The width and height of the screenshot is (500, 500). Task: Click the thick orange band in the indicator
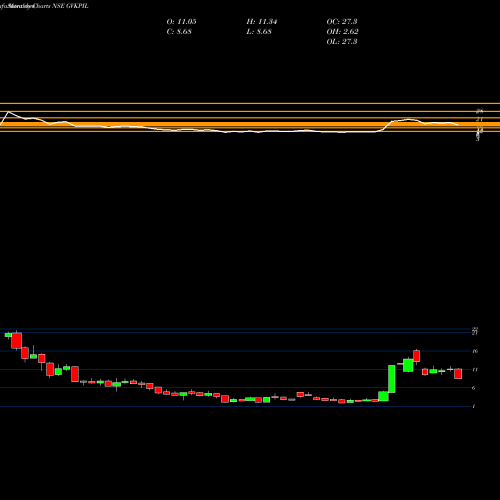250,125
